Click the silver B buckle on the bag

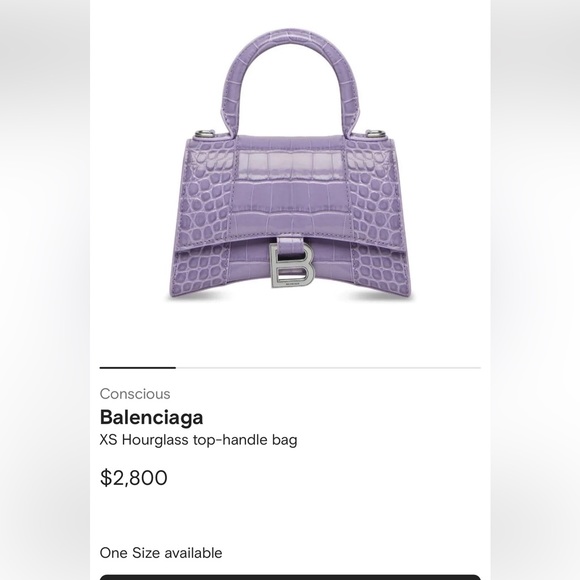click(x=291, y=265)
